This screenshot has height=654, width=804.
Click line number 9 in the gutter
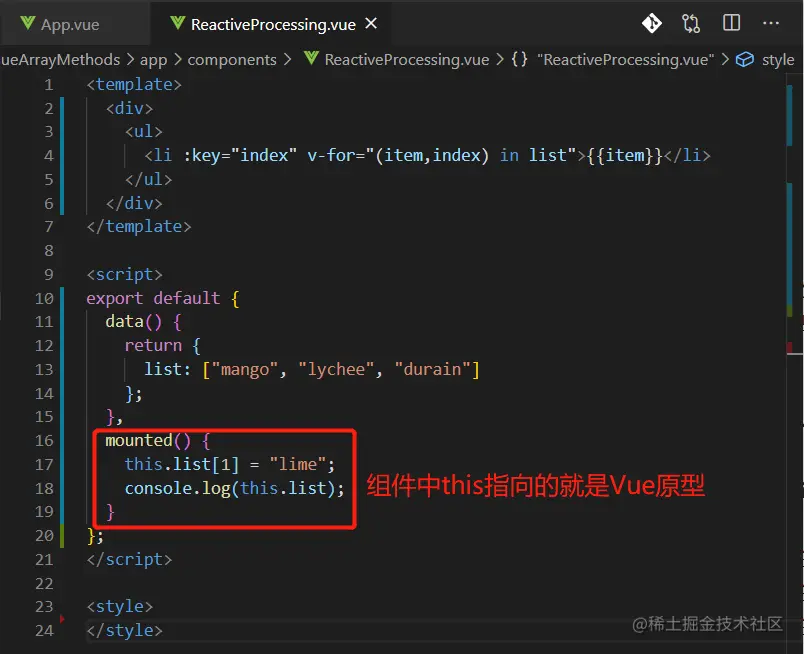point(48,274)
